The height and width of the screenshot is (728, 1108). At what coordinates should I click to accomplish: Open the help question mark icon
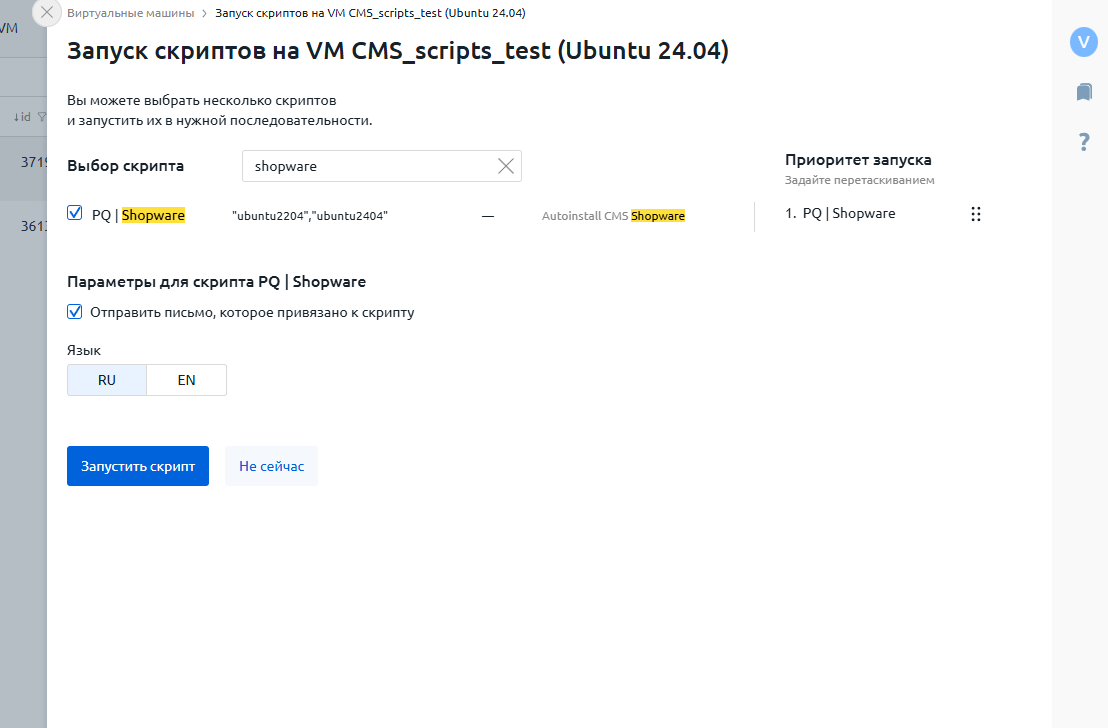[1084, 142]
